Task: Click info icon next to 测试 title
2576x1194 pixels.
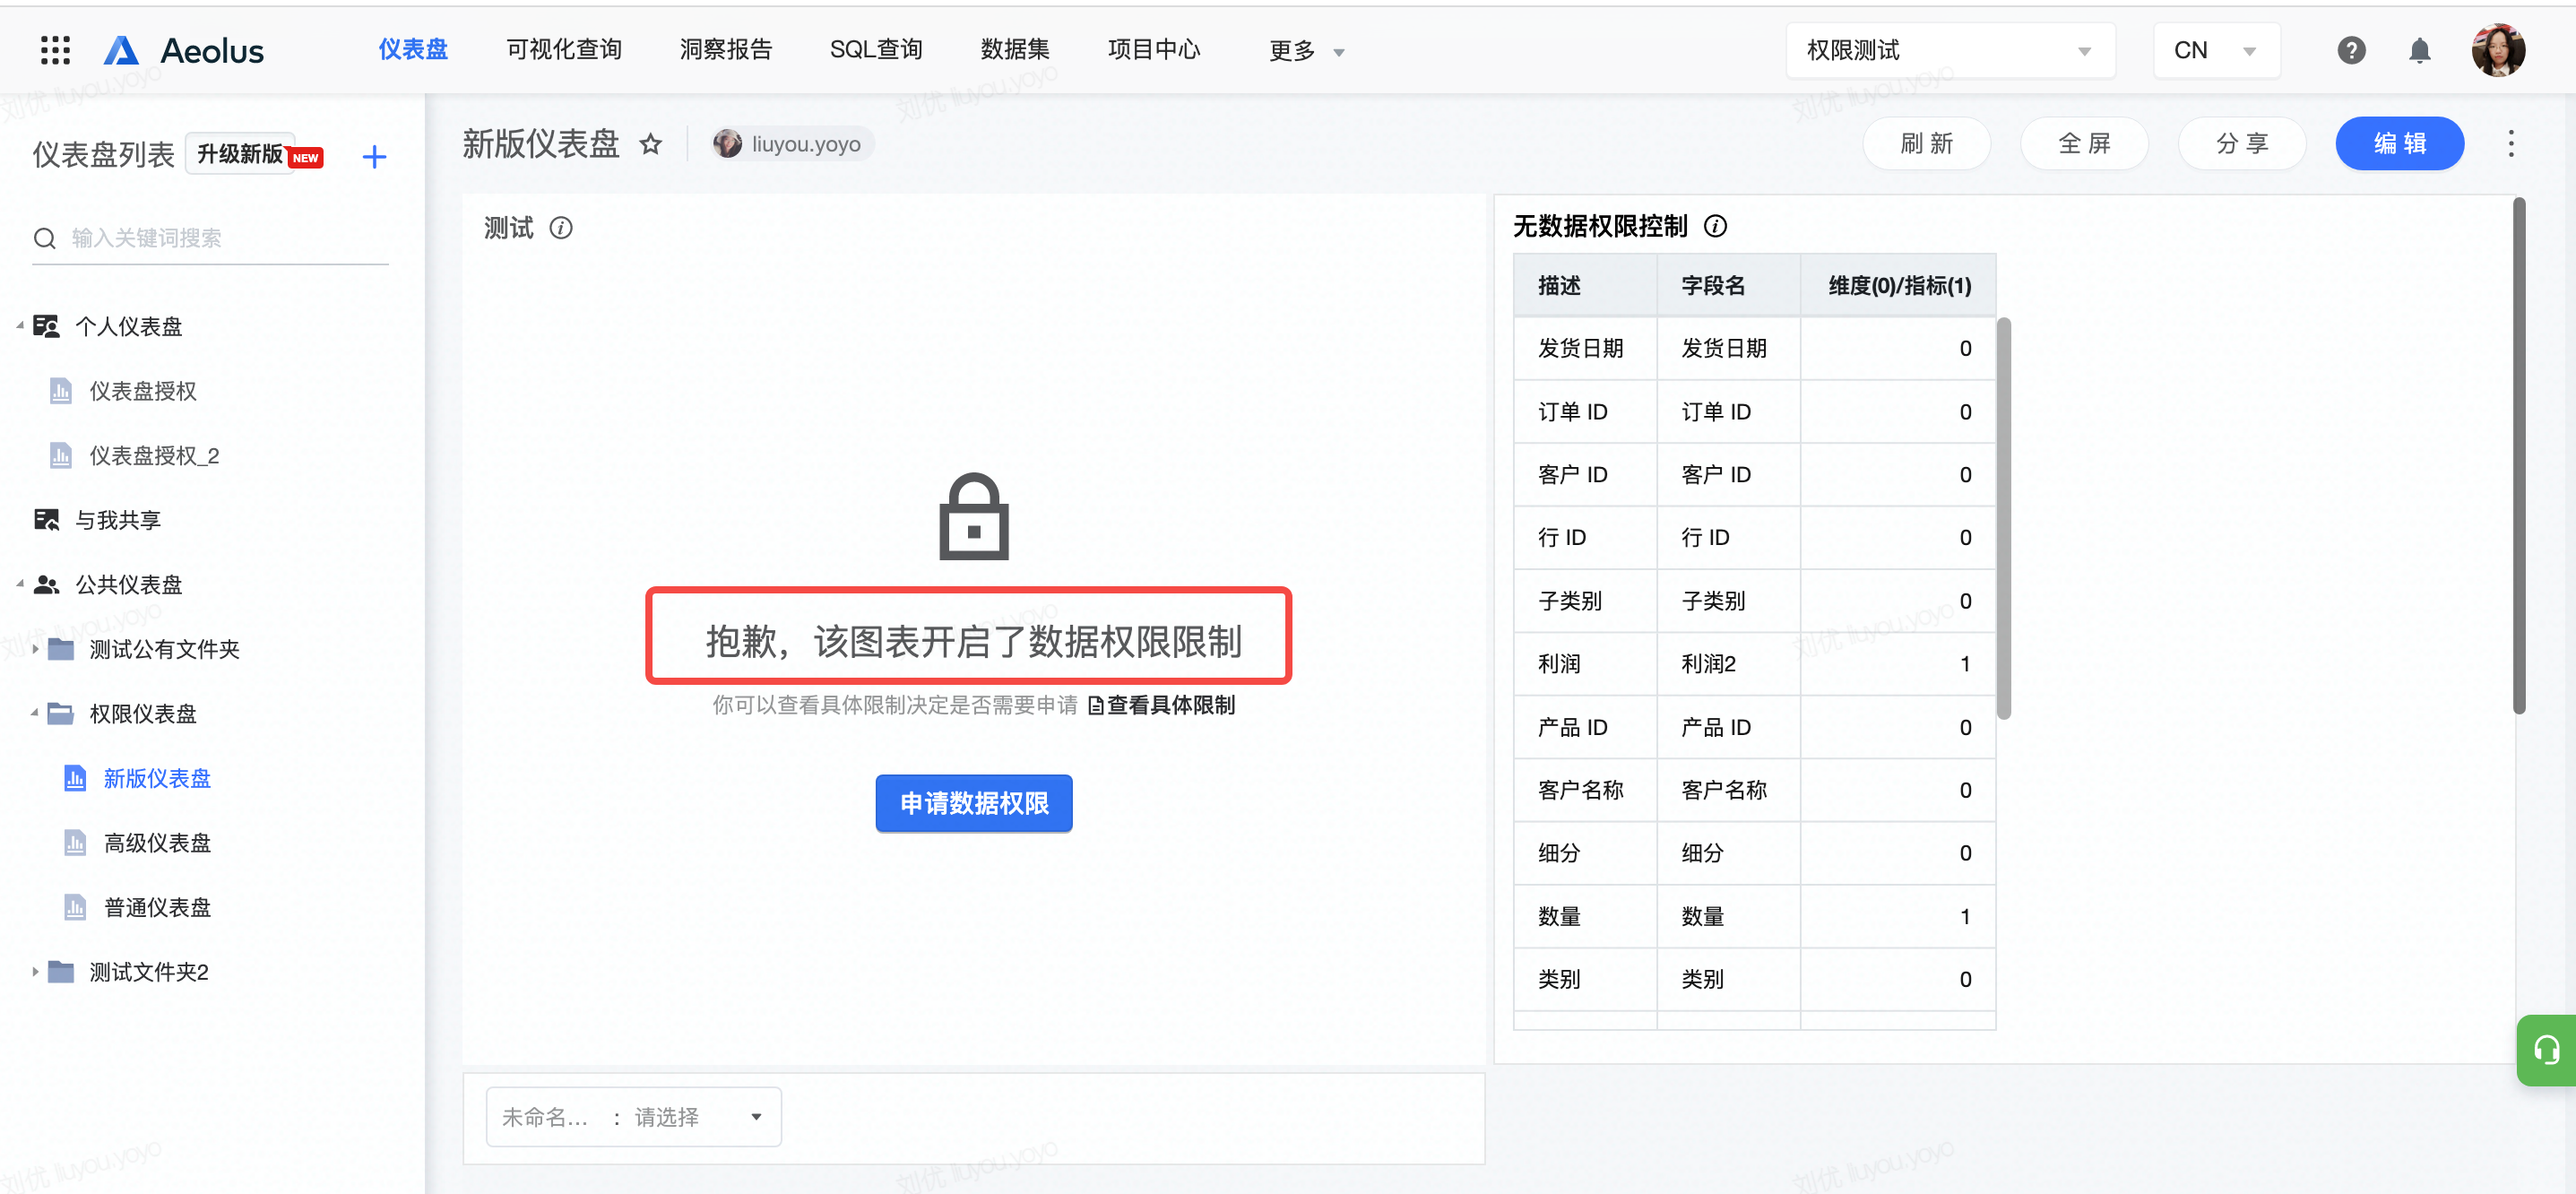Action: pos(562,228)
